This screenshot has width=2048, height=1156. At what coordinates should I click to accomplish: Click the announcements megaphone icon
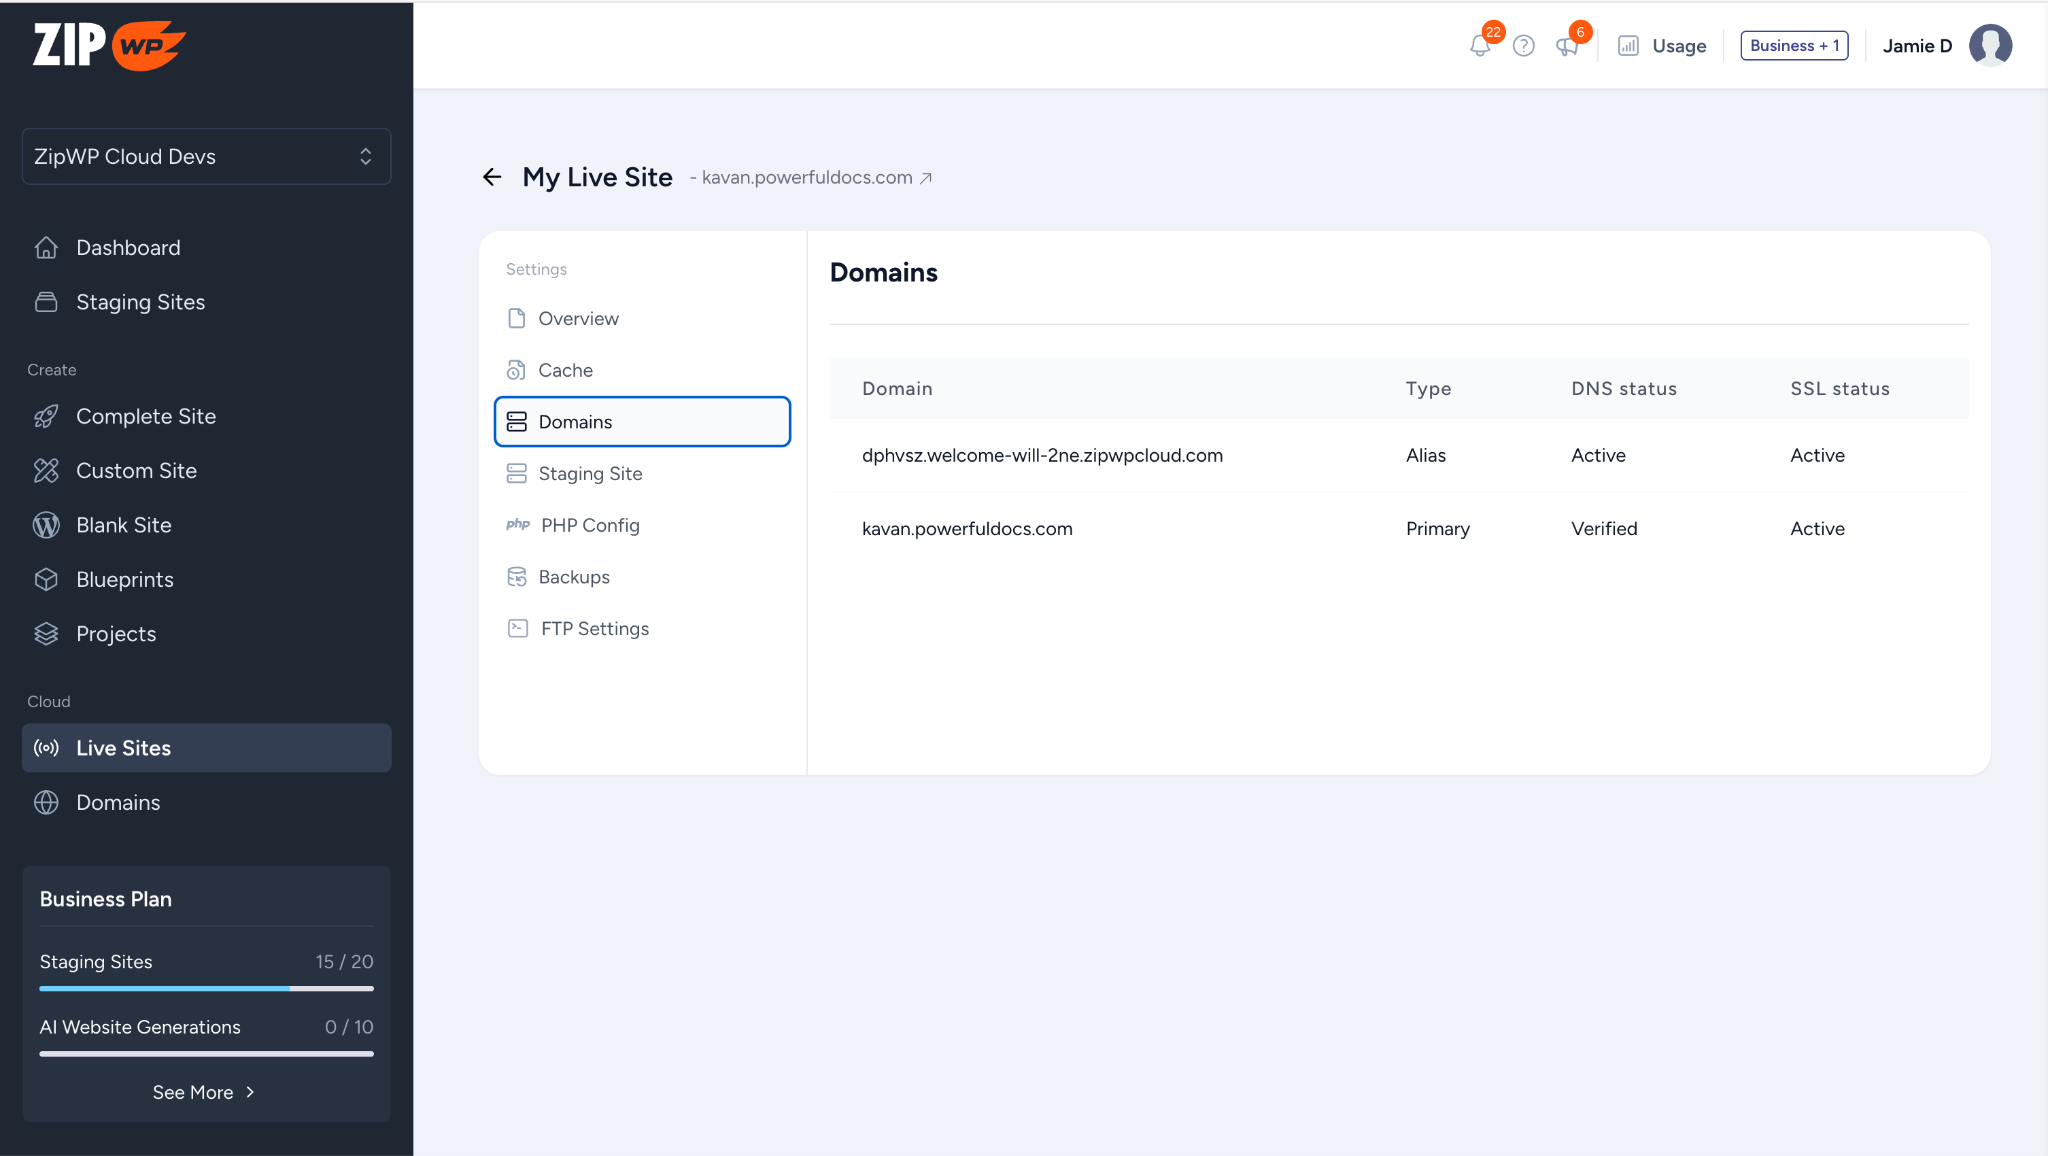[1567, 46]
